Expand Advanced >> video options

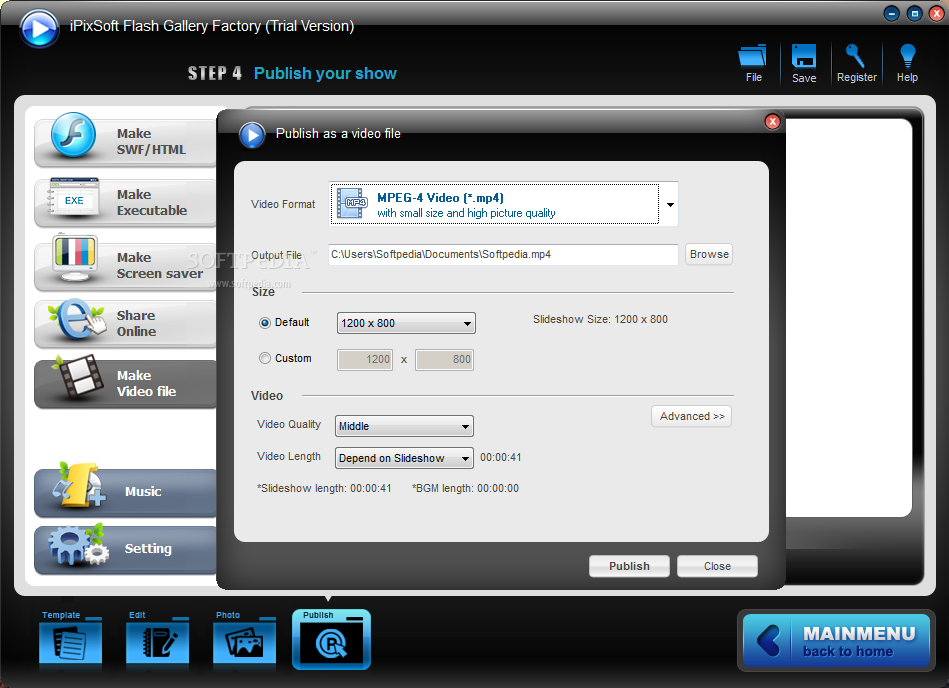click(x=692, y=416)
